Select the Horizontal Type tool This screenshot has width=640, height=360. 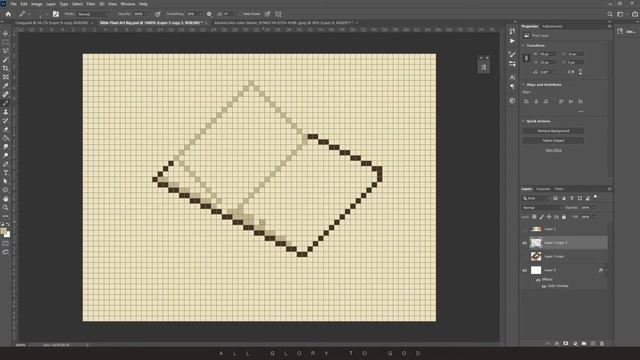click(6, 173)
